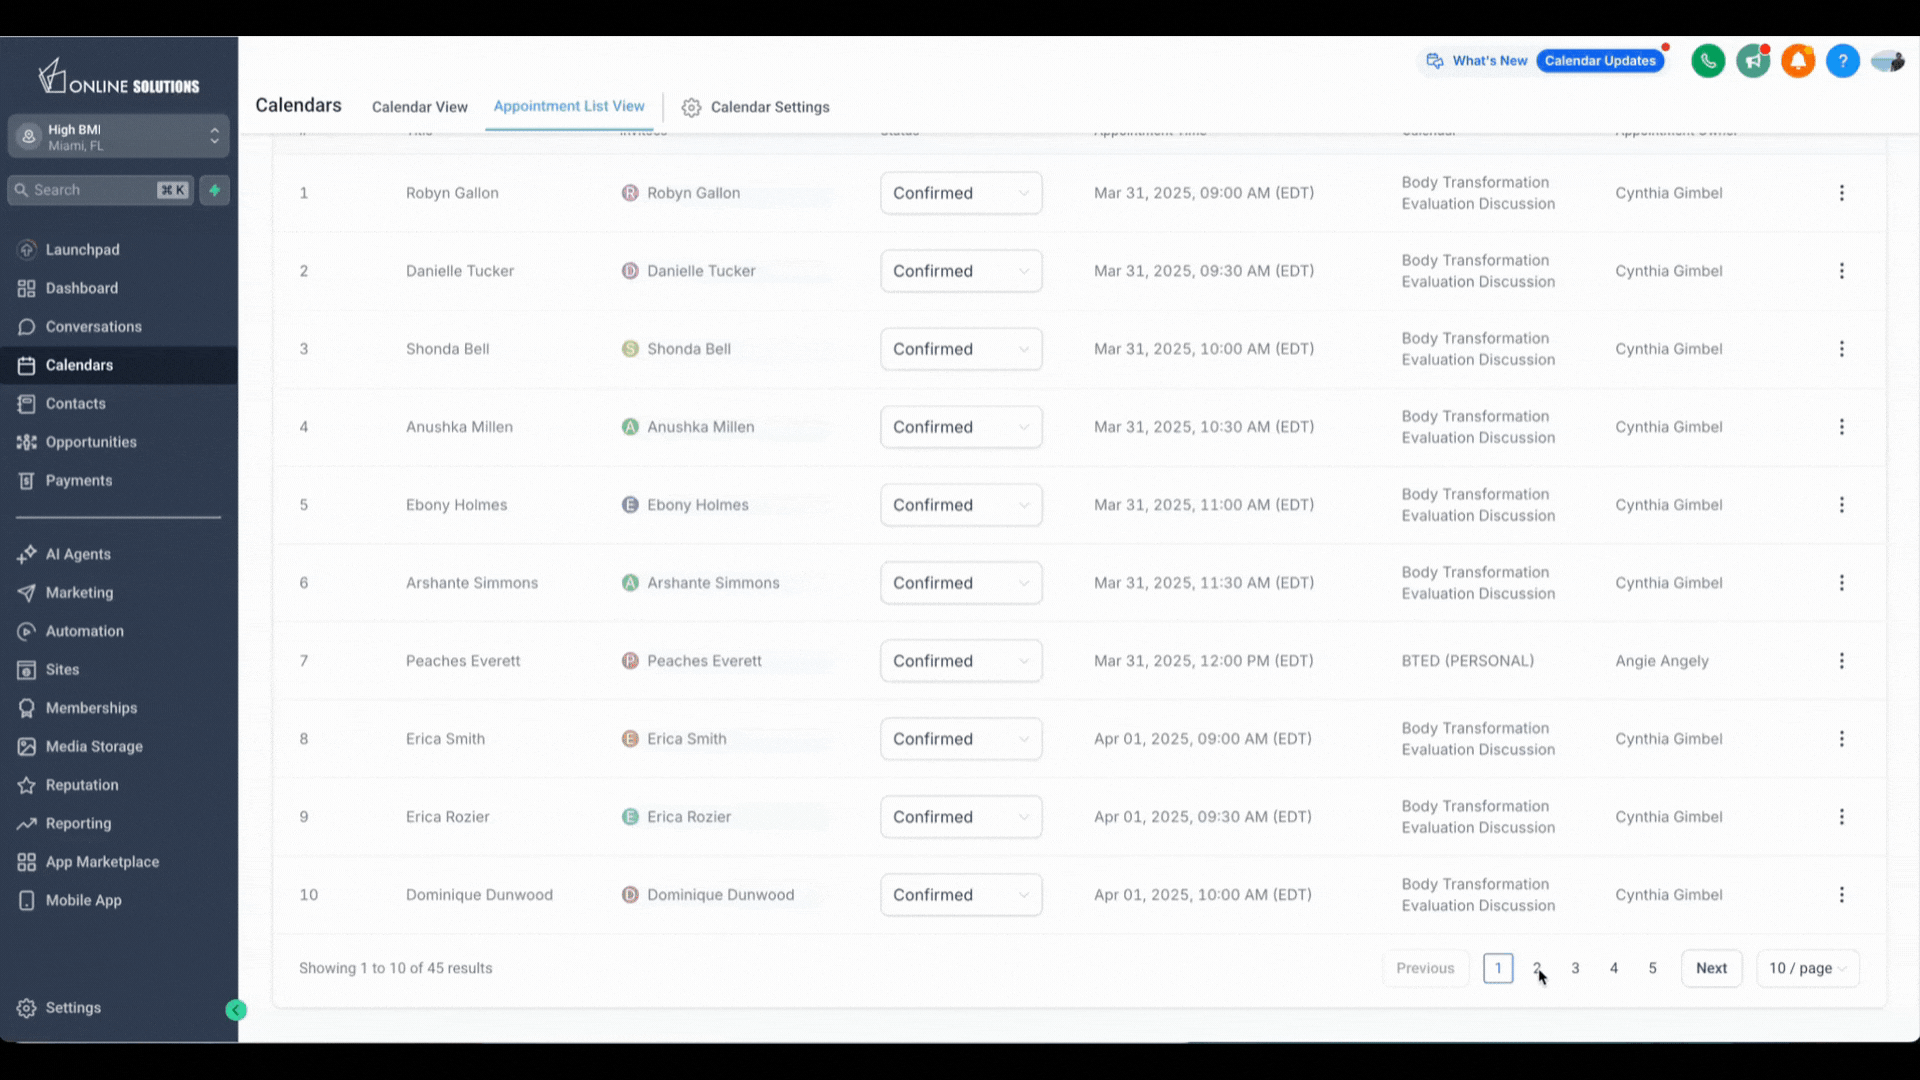Click Anushka Millen invitee avatar icon
The height and width of the screenshot is (1080, 1920).
tap(630, 427)
